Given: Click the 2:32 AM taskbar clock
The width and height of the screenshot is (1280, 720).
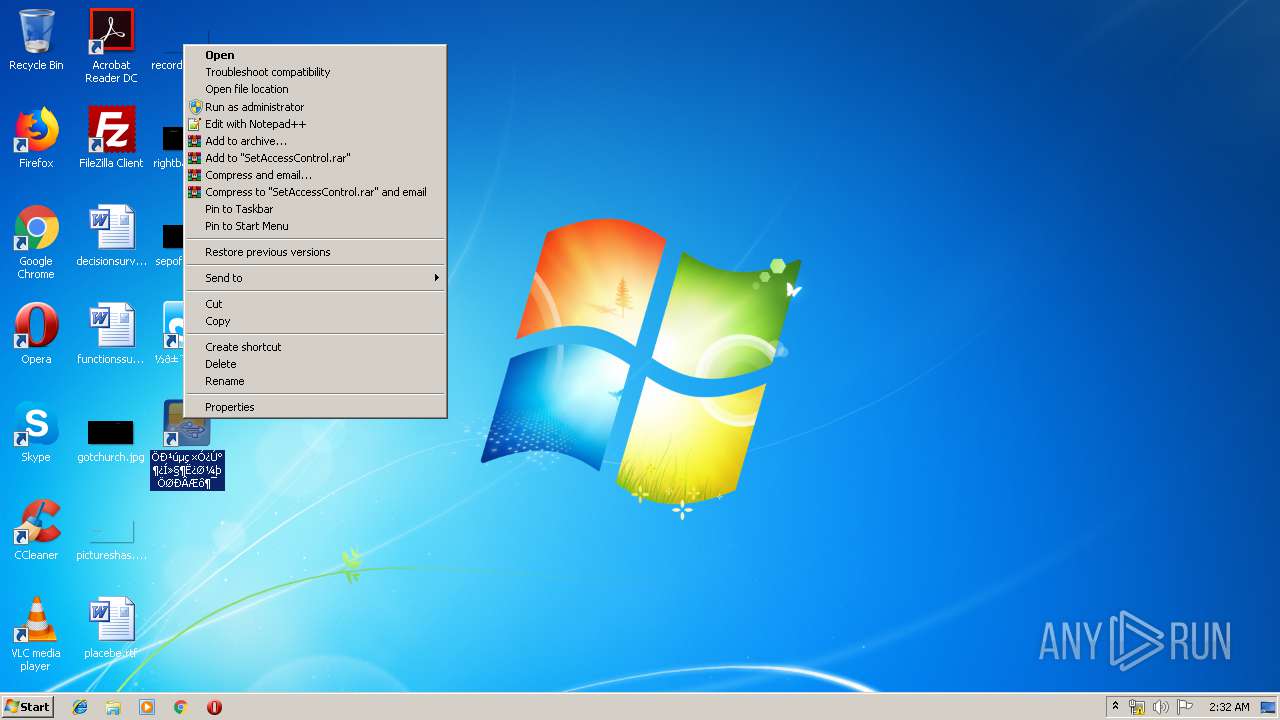Looking at the screenshot, I should [1228, 707].
